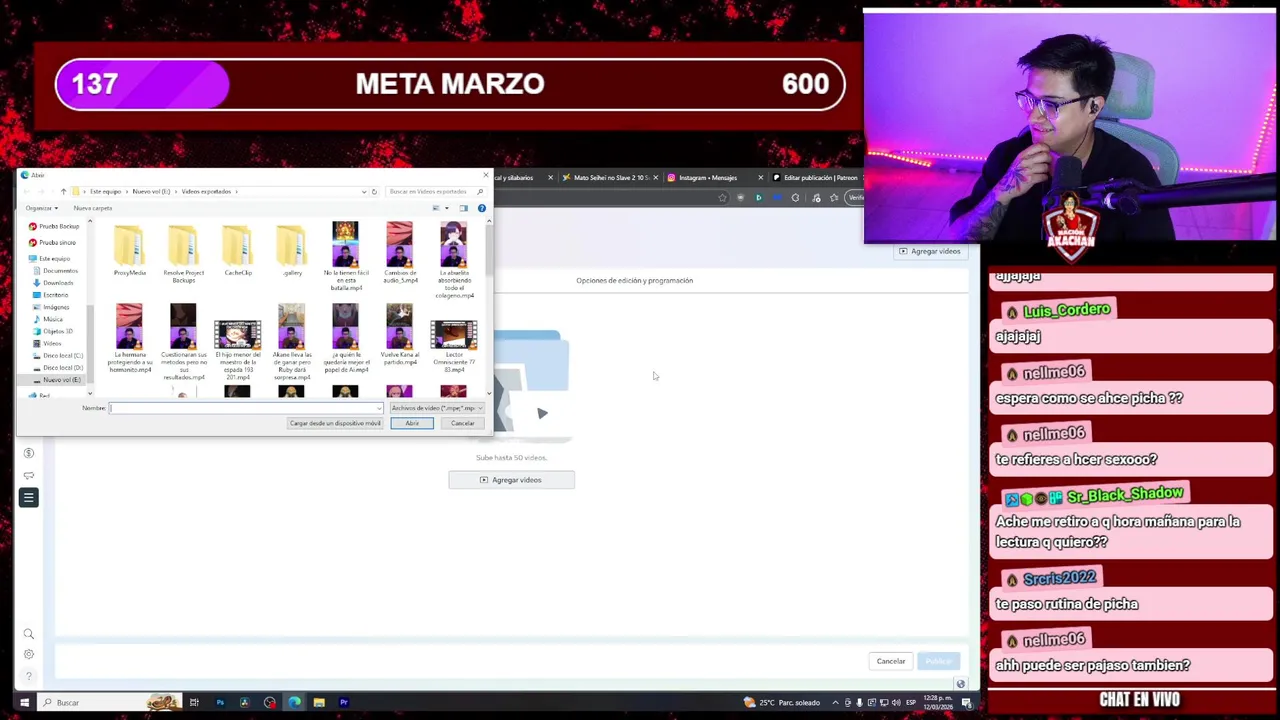Viewport: 1280px width, 720px height.
Task: Go to Escritorio in the navigation pane
Action: coord(52,294)
